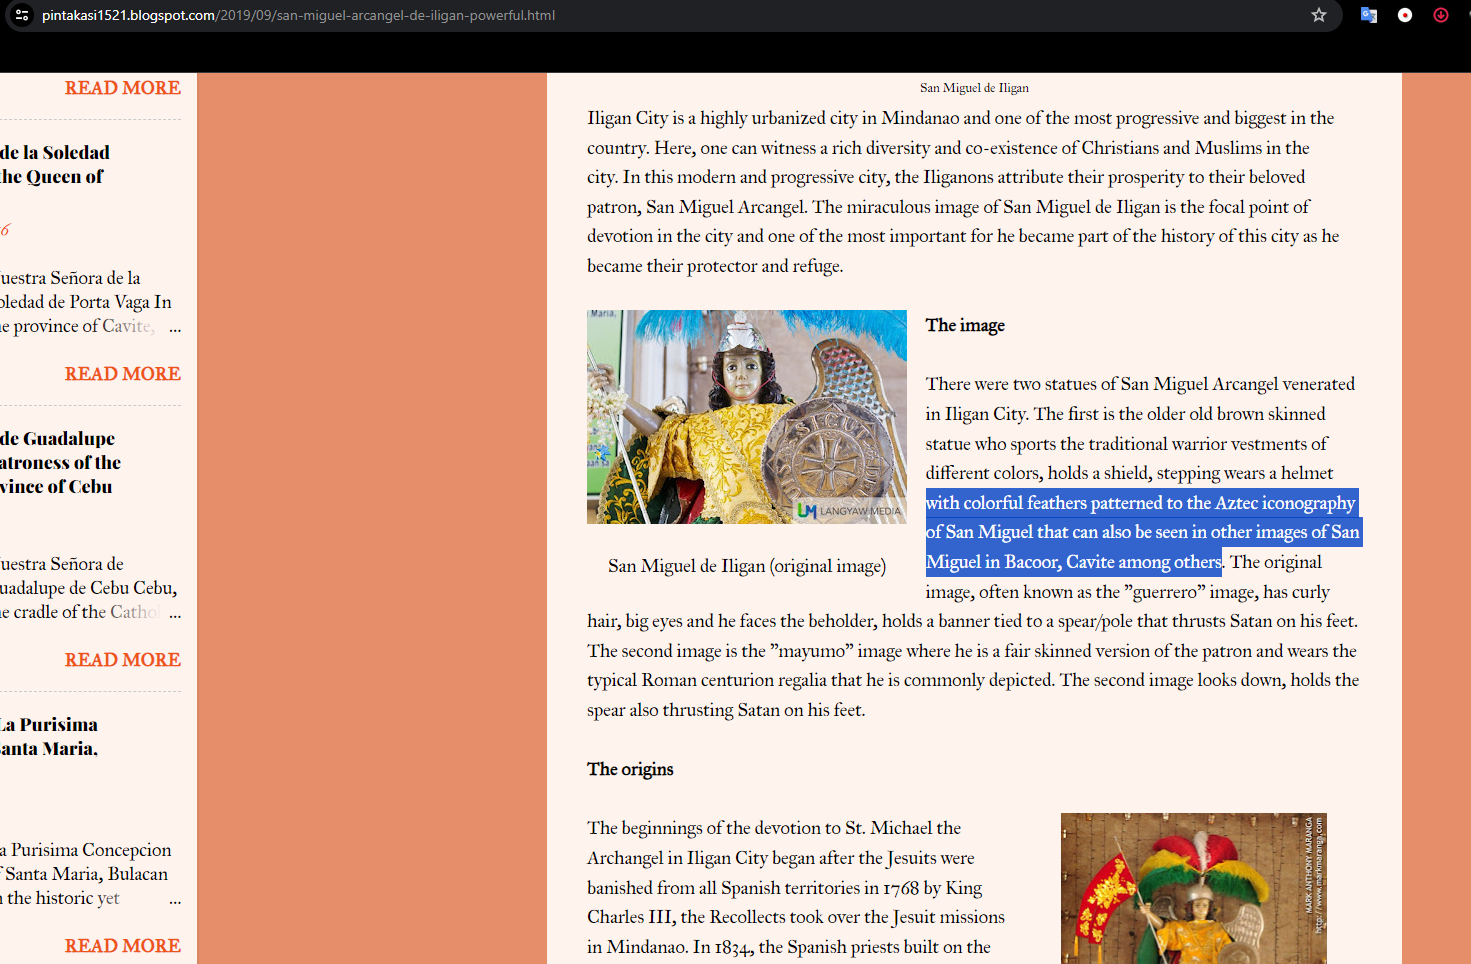Bookmark this page with the star icon
Screen dimensions: 1471x964
pyautogui.click(x=1319, y=15)
